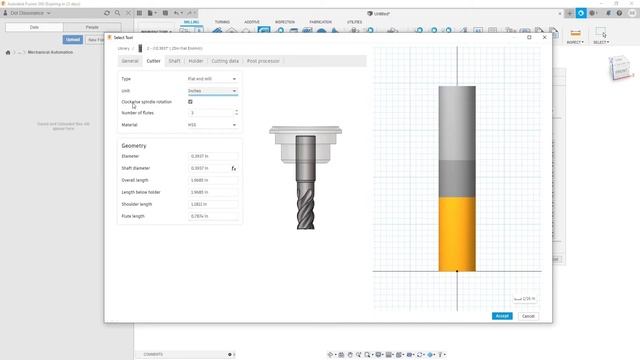Click the help question mark icon

[x=619, y=13]
